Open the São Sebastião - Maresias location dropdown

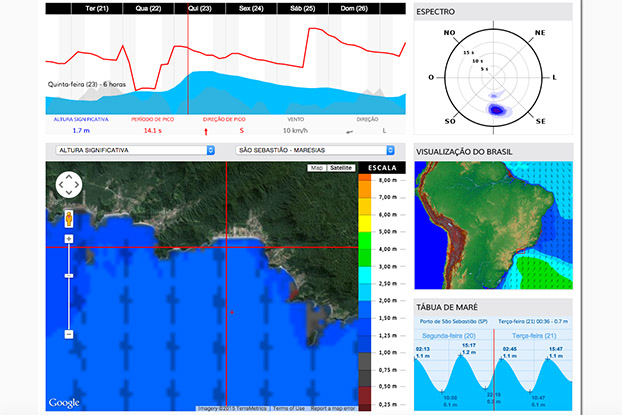tap(315, 150)
